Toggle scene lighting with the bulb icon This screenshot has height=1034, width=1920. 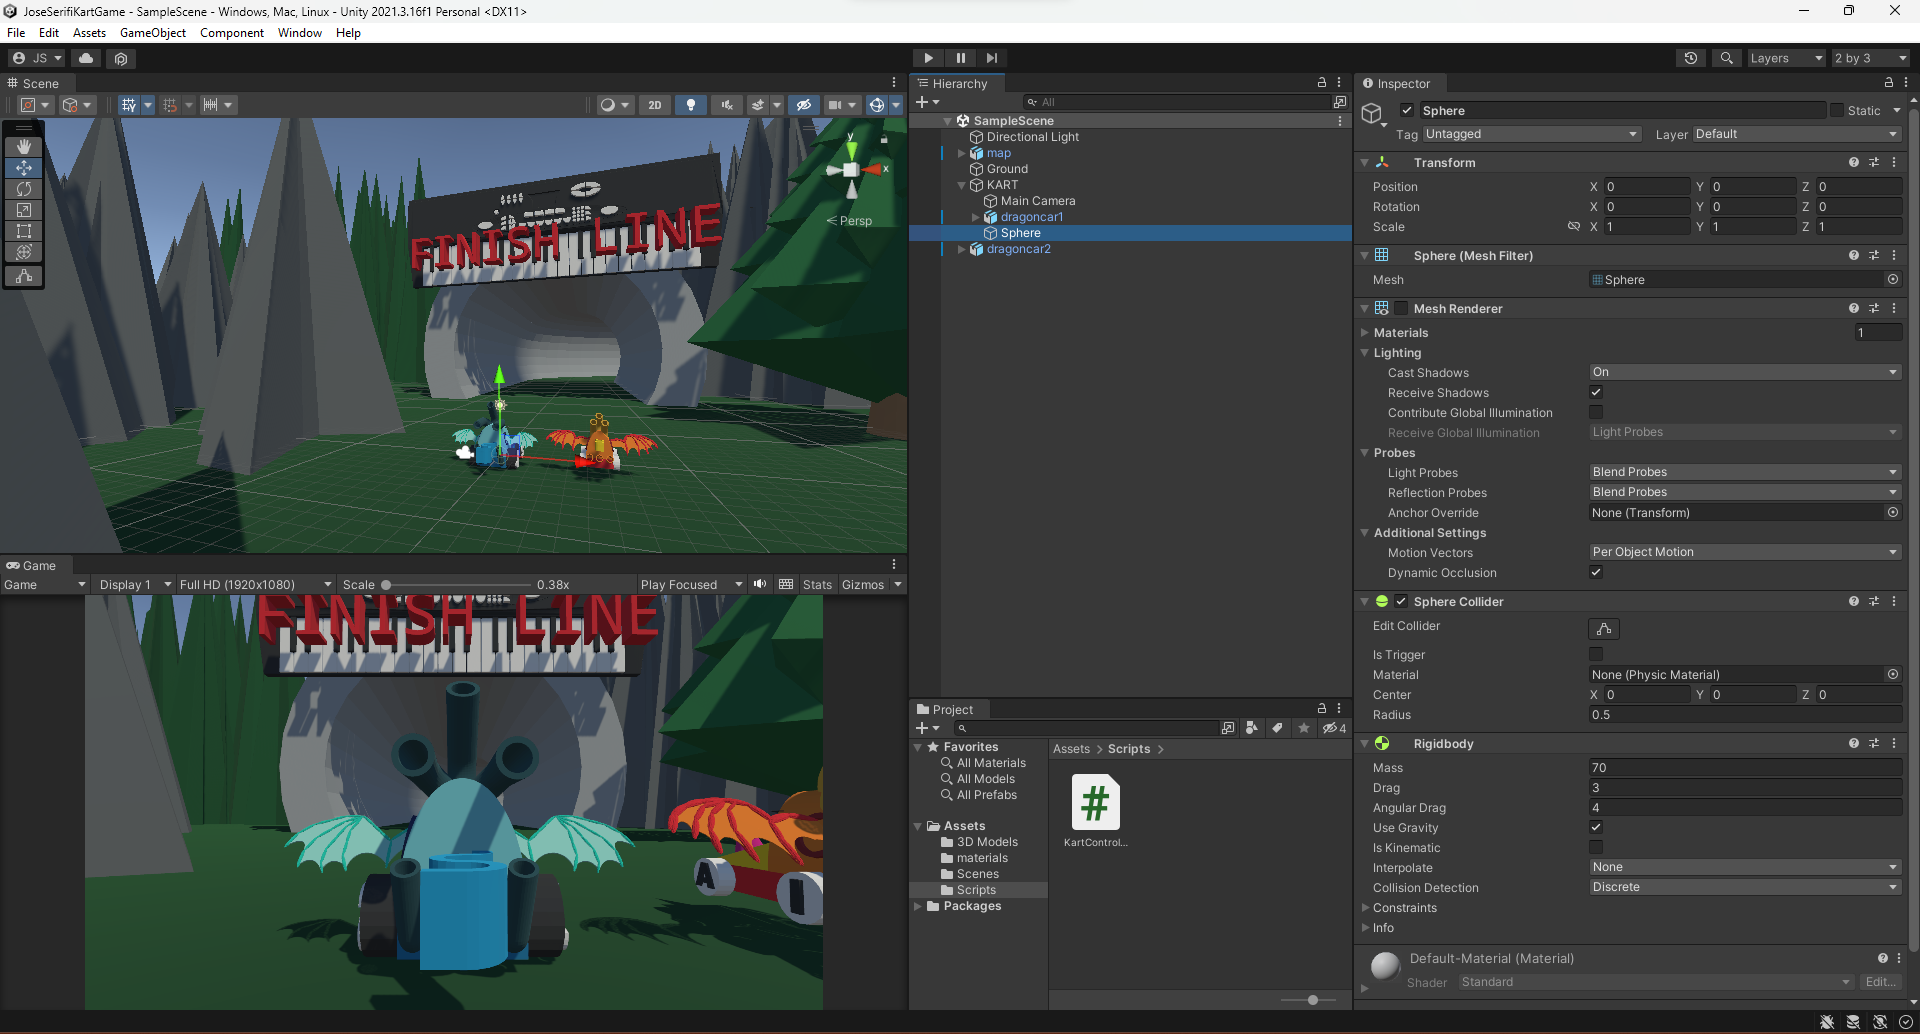click(x=690, y=105)
